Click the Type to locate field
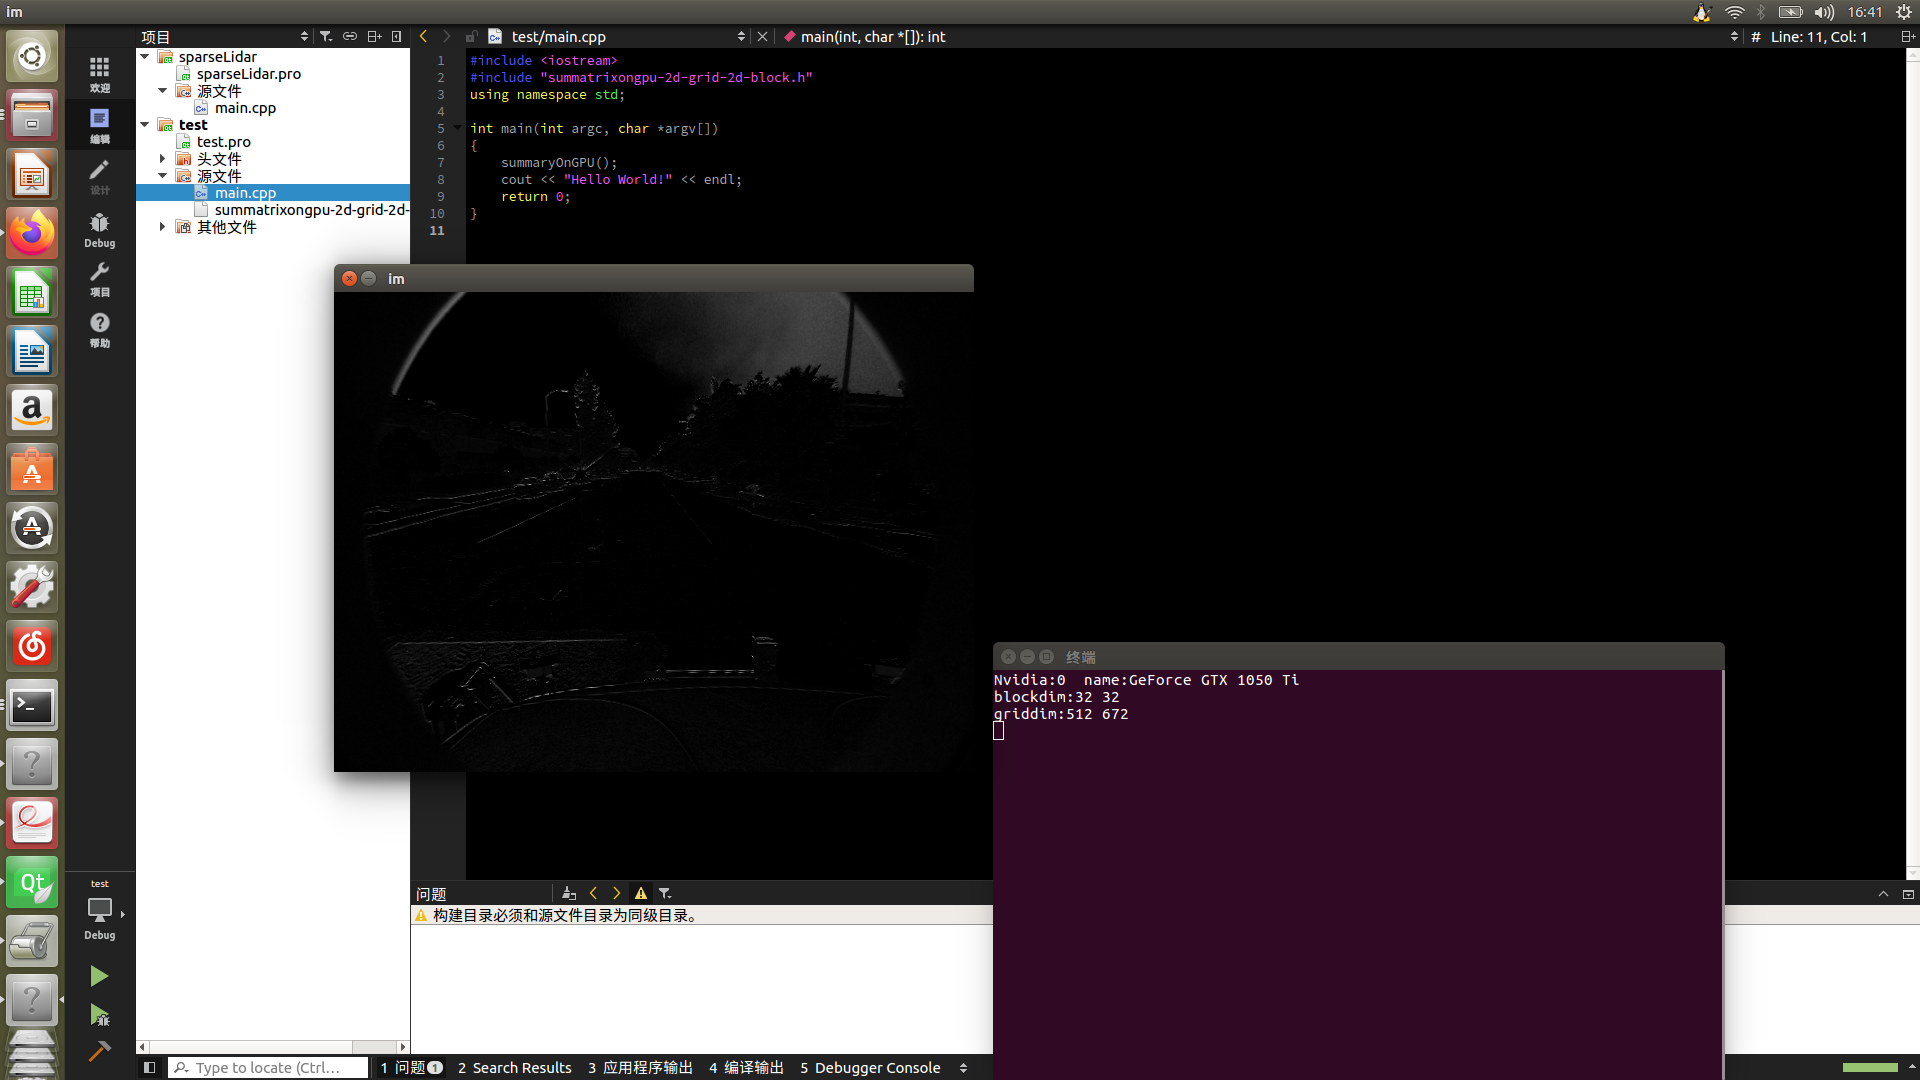Viewport: 1920px width, 1080px height. pos(268,1068)
